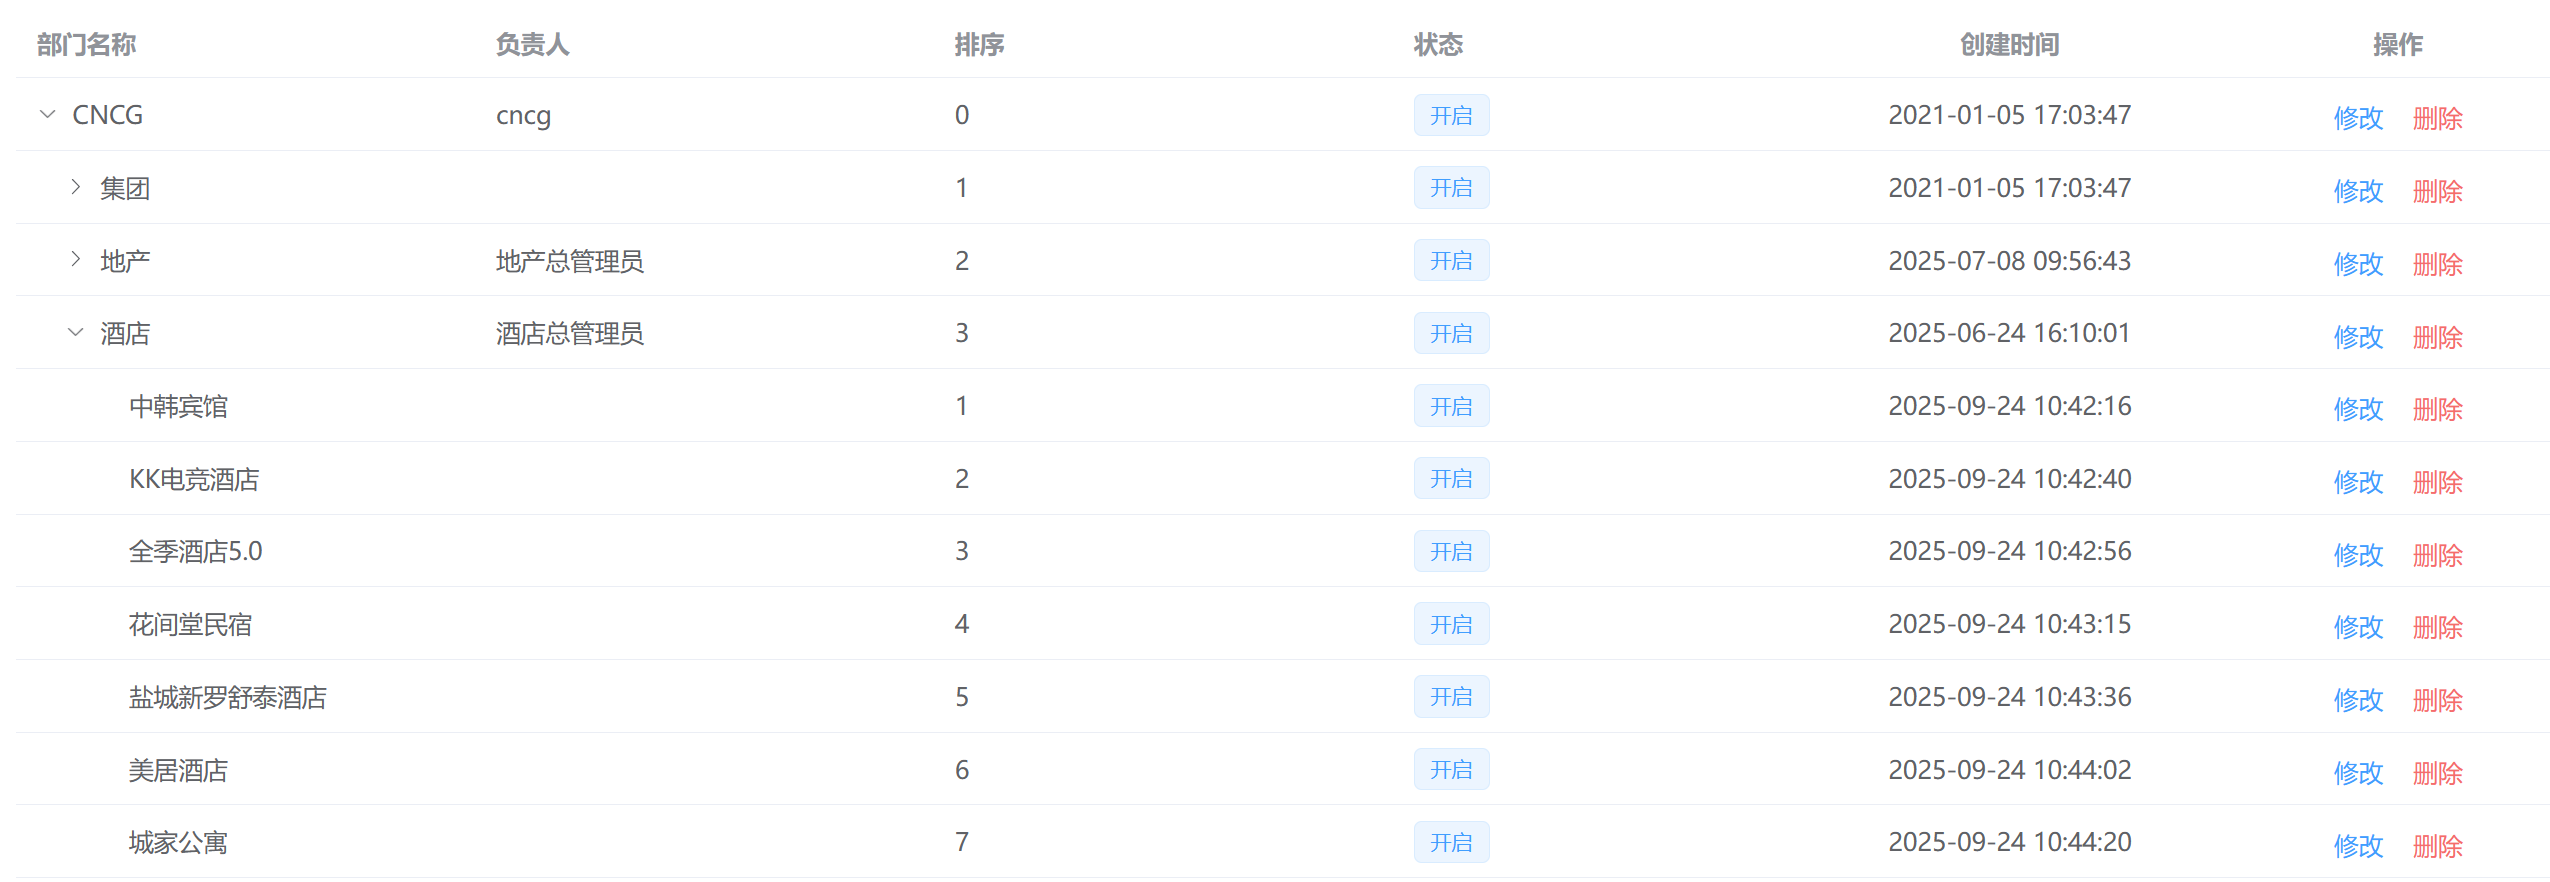This screenshot has width=2550, height=882.
Task: Click 修改 for the CNCG row
Action: pos(2357,118)
